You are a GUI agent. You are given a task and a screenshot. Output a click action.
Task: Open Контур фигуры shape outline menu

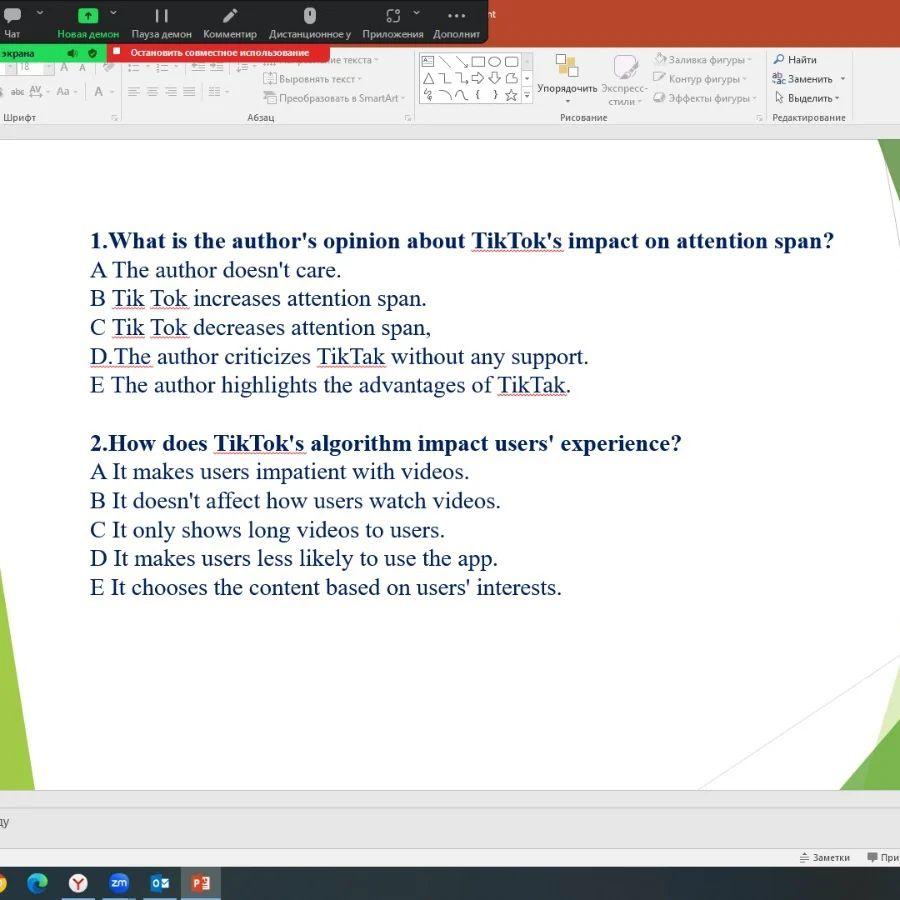[700, 79]
